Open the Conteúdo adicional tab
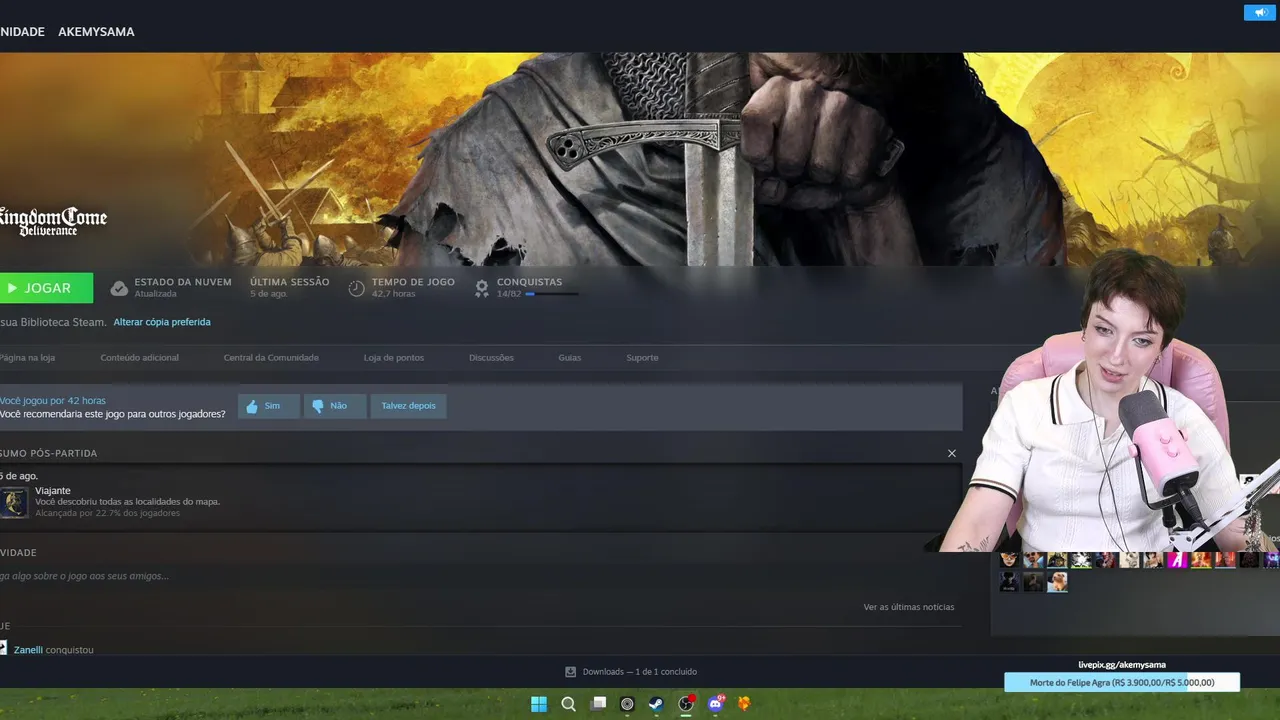 pos(140,357)
